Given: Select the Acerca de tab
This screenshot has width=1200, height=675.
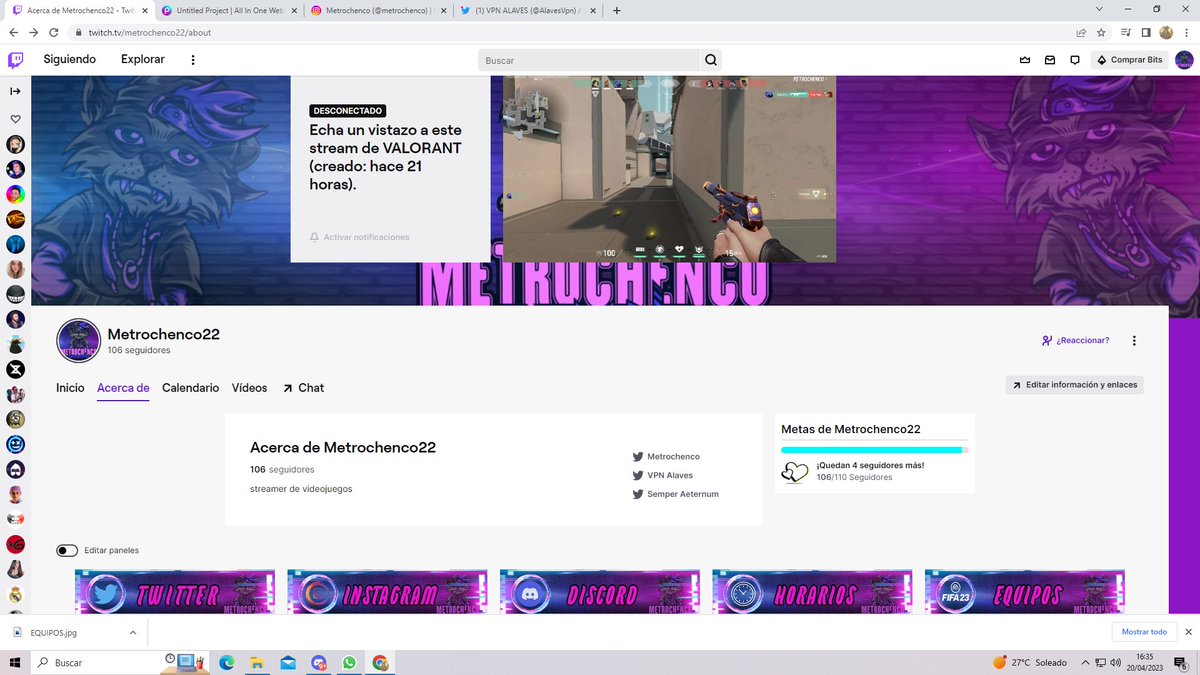Looking at the screenshot, I should [x=123, y=388].
